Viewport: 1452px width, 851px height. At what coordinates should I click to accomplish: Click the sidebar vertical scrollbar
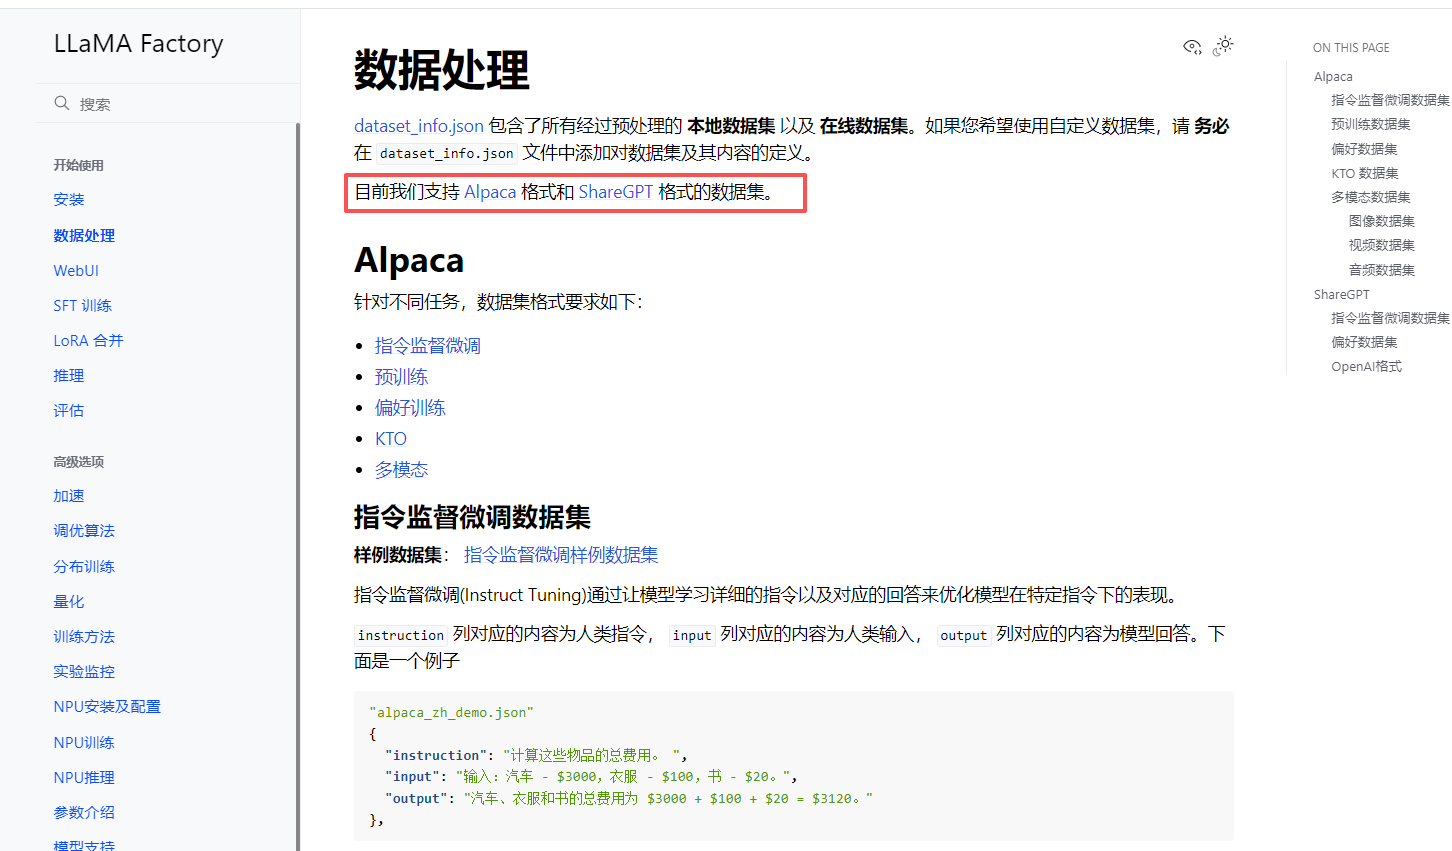click(298, 486)
